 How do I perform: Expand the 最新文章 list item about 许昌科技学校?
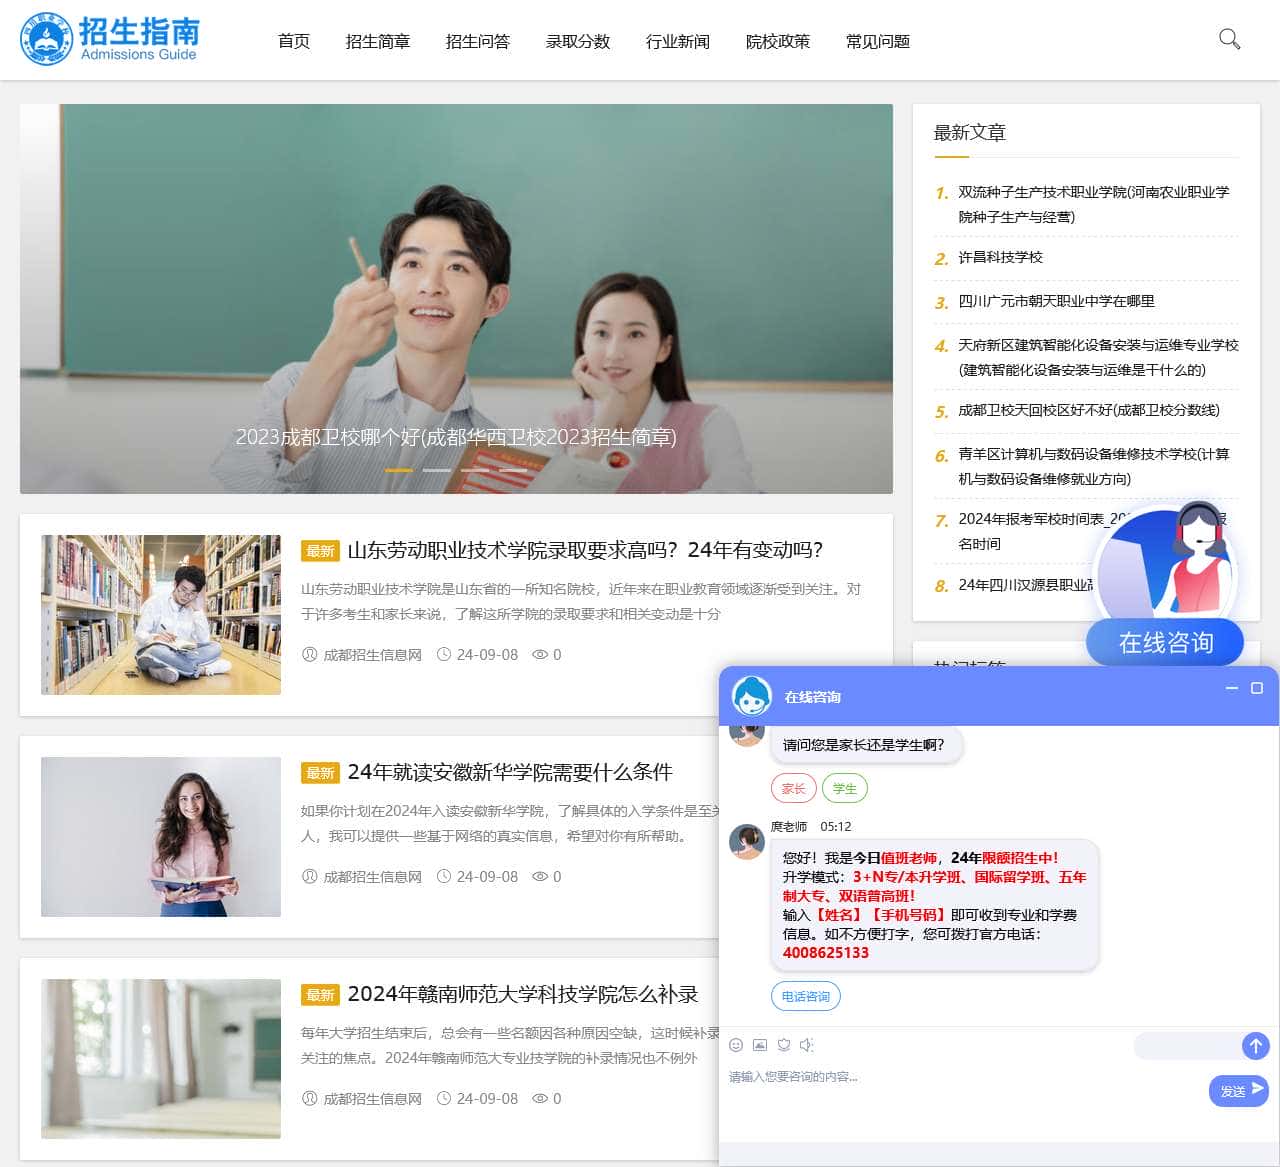tap(1001, 257)
